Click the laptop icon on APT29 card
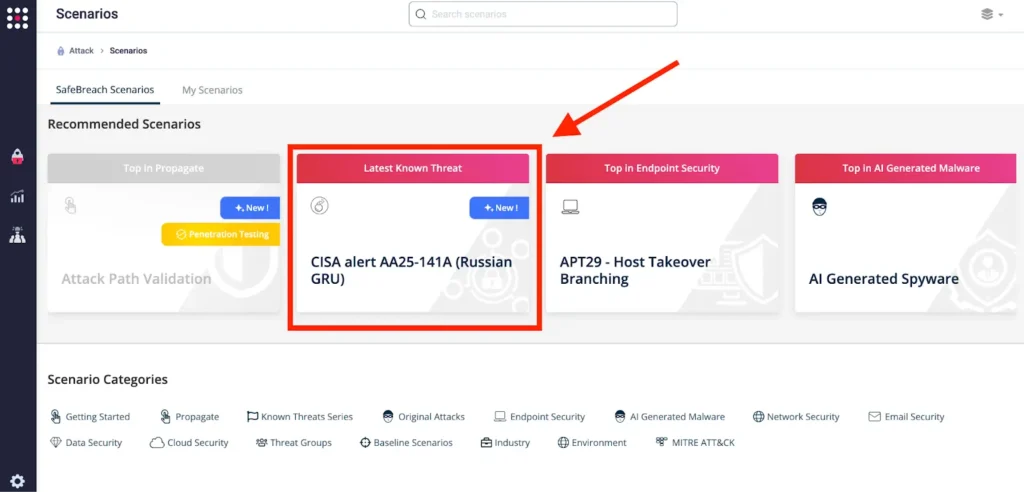This screenshot has height=492, width=1024. (x=570, y=207)
